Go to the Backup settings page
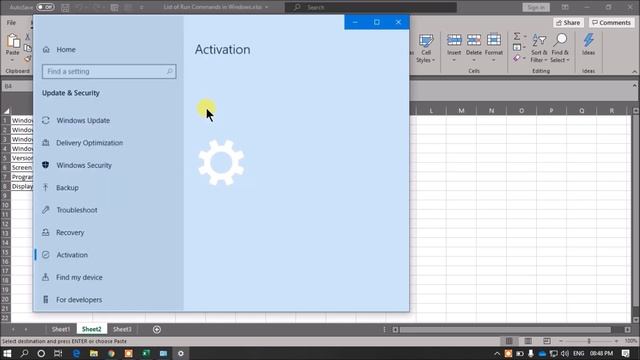 point(67,188)
